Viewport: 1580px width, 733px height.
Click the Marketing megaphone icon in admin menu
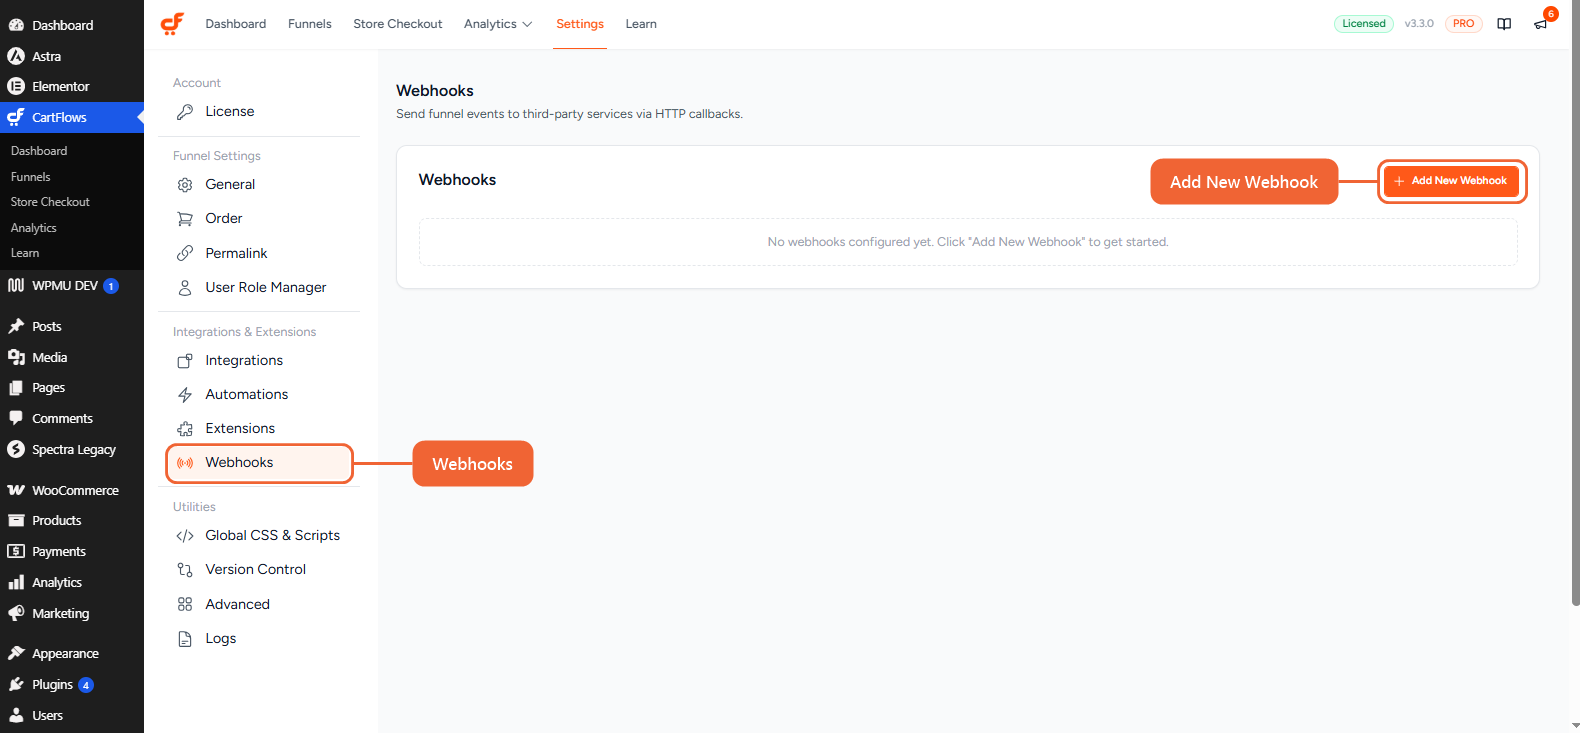point(16,613)
